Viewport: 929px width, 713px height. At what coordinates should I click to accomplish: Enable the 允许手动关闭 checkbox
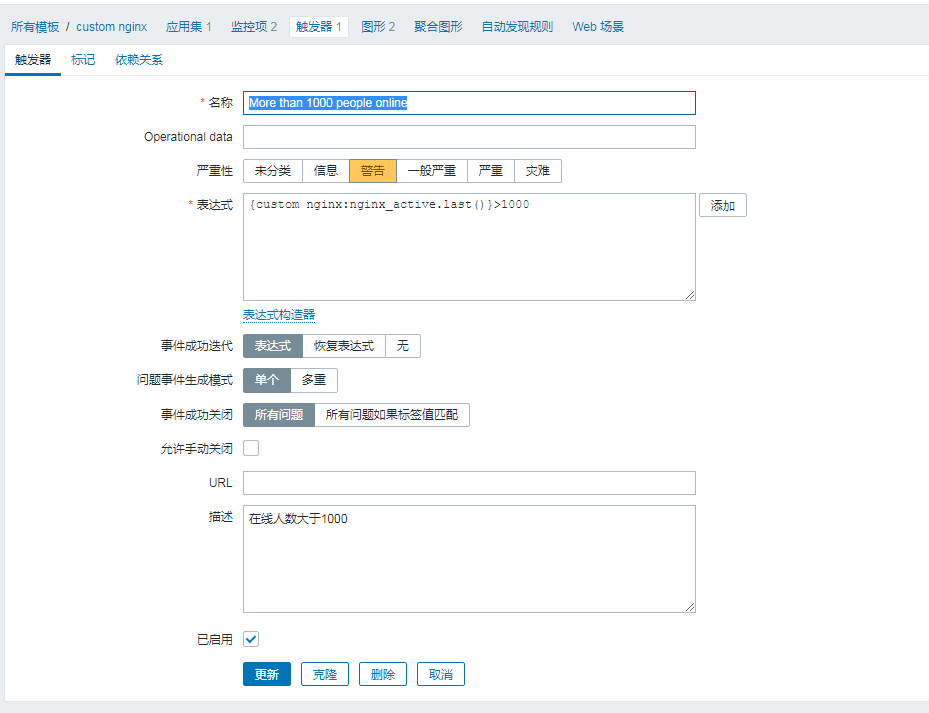251,448
